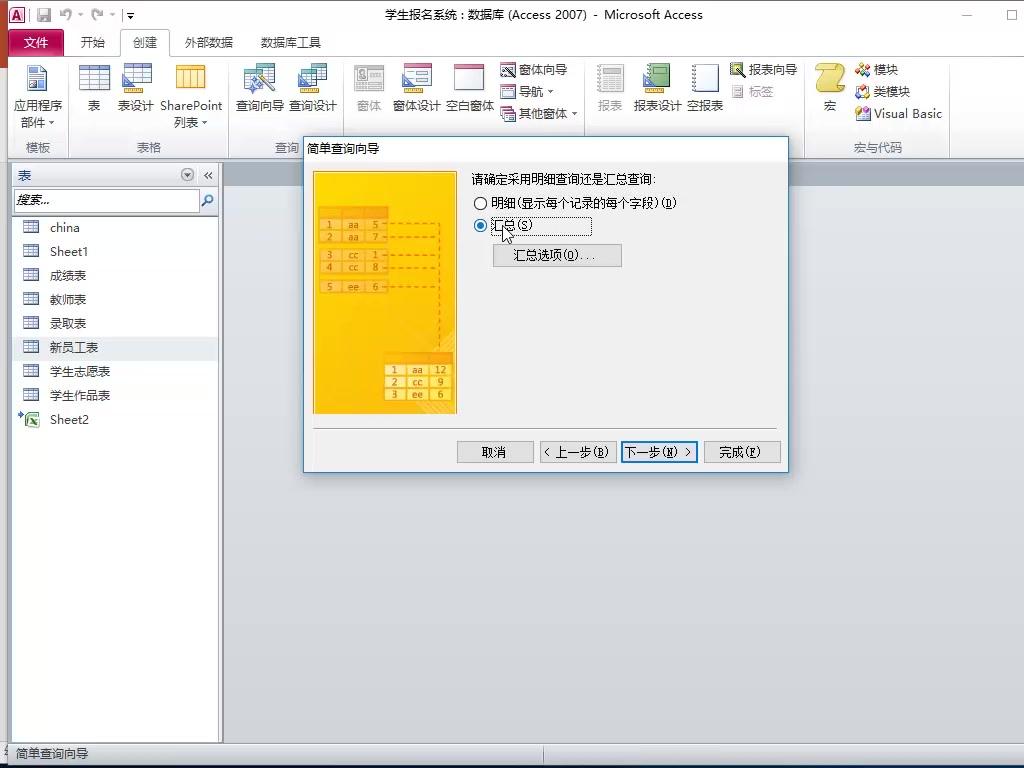Expand the 其他窗体 dropdown
Image resolution: width=1024 pixels, height=768 pixels.
539,114
